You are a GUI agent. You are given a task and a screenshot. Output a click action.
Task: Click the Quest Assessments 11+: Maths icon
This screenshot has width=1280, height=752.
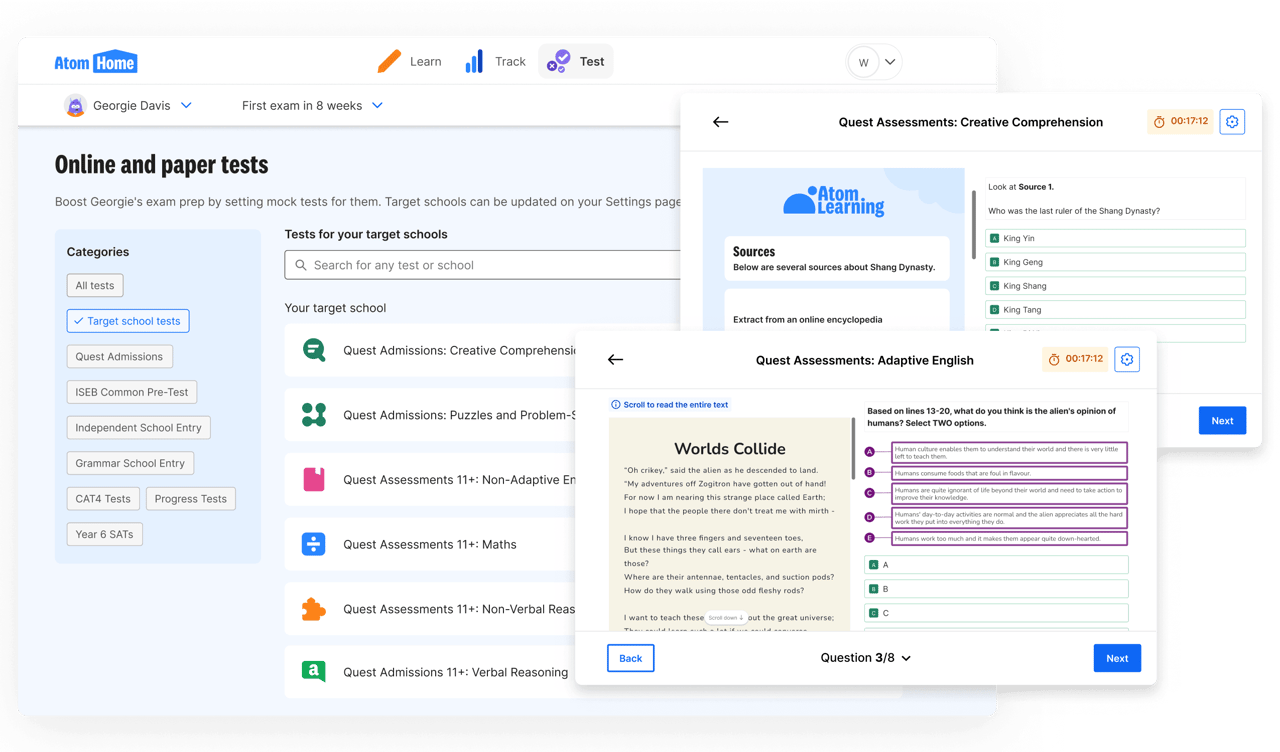tap(314, 544)
